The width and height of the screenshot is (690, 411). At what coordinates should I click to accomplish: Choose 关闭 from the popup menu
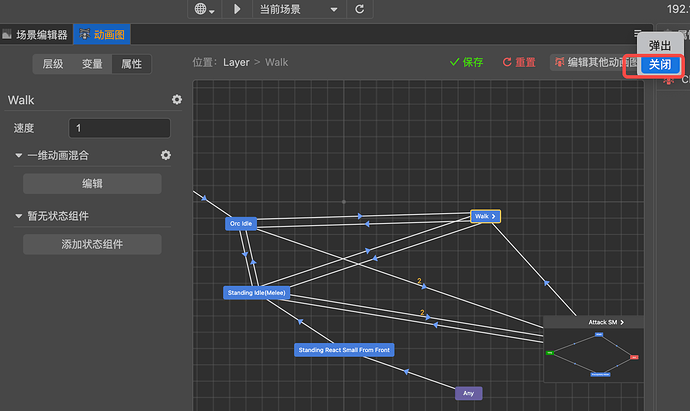click(660, 65)
